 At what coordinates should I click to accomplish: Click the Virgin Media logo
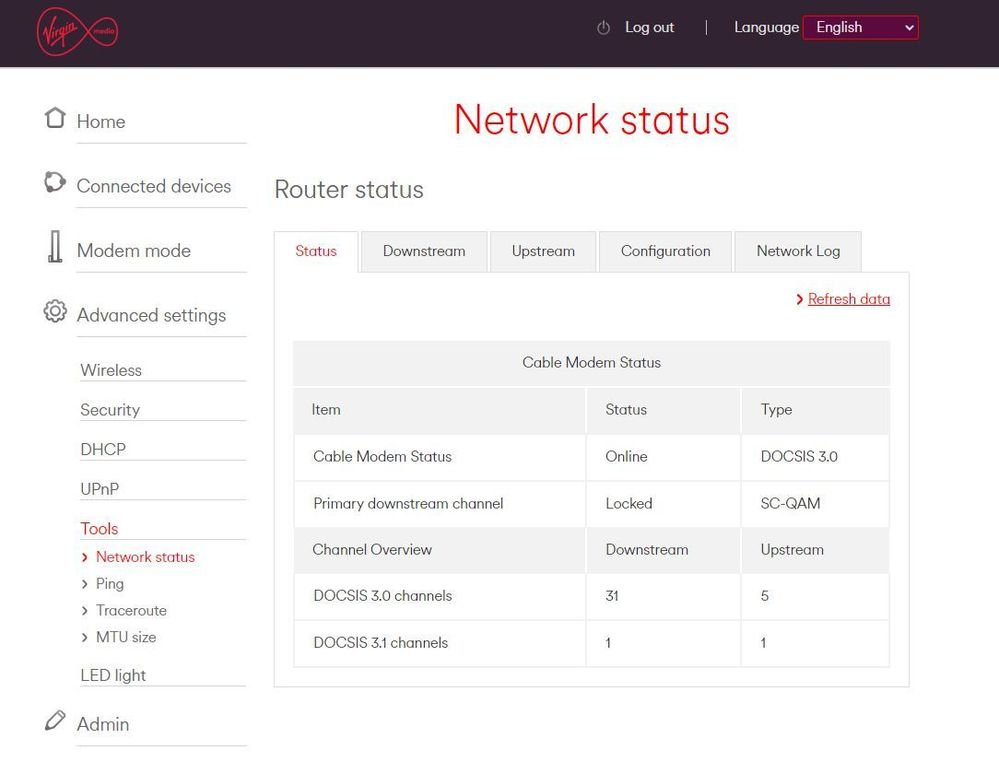coord(77,31)
